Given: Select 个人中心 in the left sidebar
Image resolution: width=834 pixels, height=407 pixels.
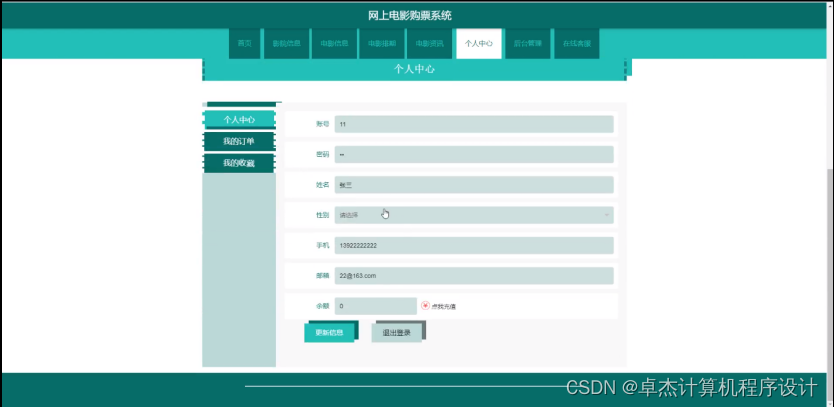Looking at the screenshot, I should click(x=238, y=120).
